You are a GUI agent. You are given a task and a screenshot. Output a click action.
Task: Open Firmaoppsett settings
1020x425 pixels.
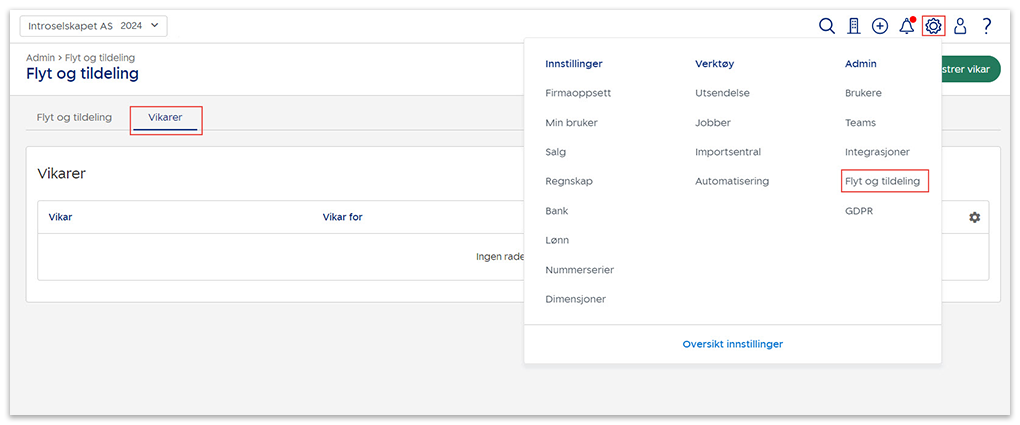(x=578, y=93)
